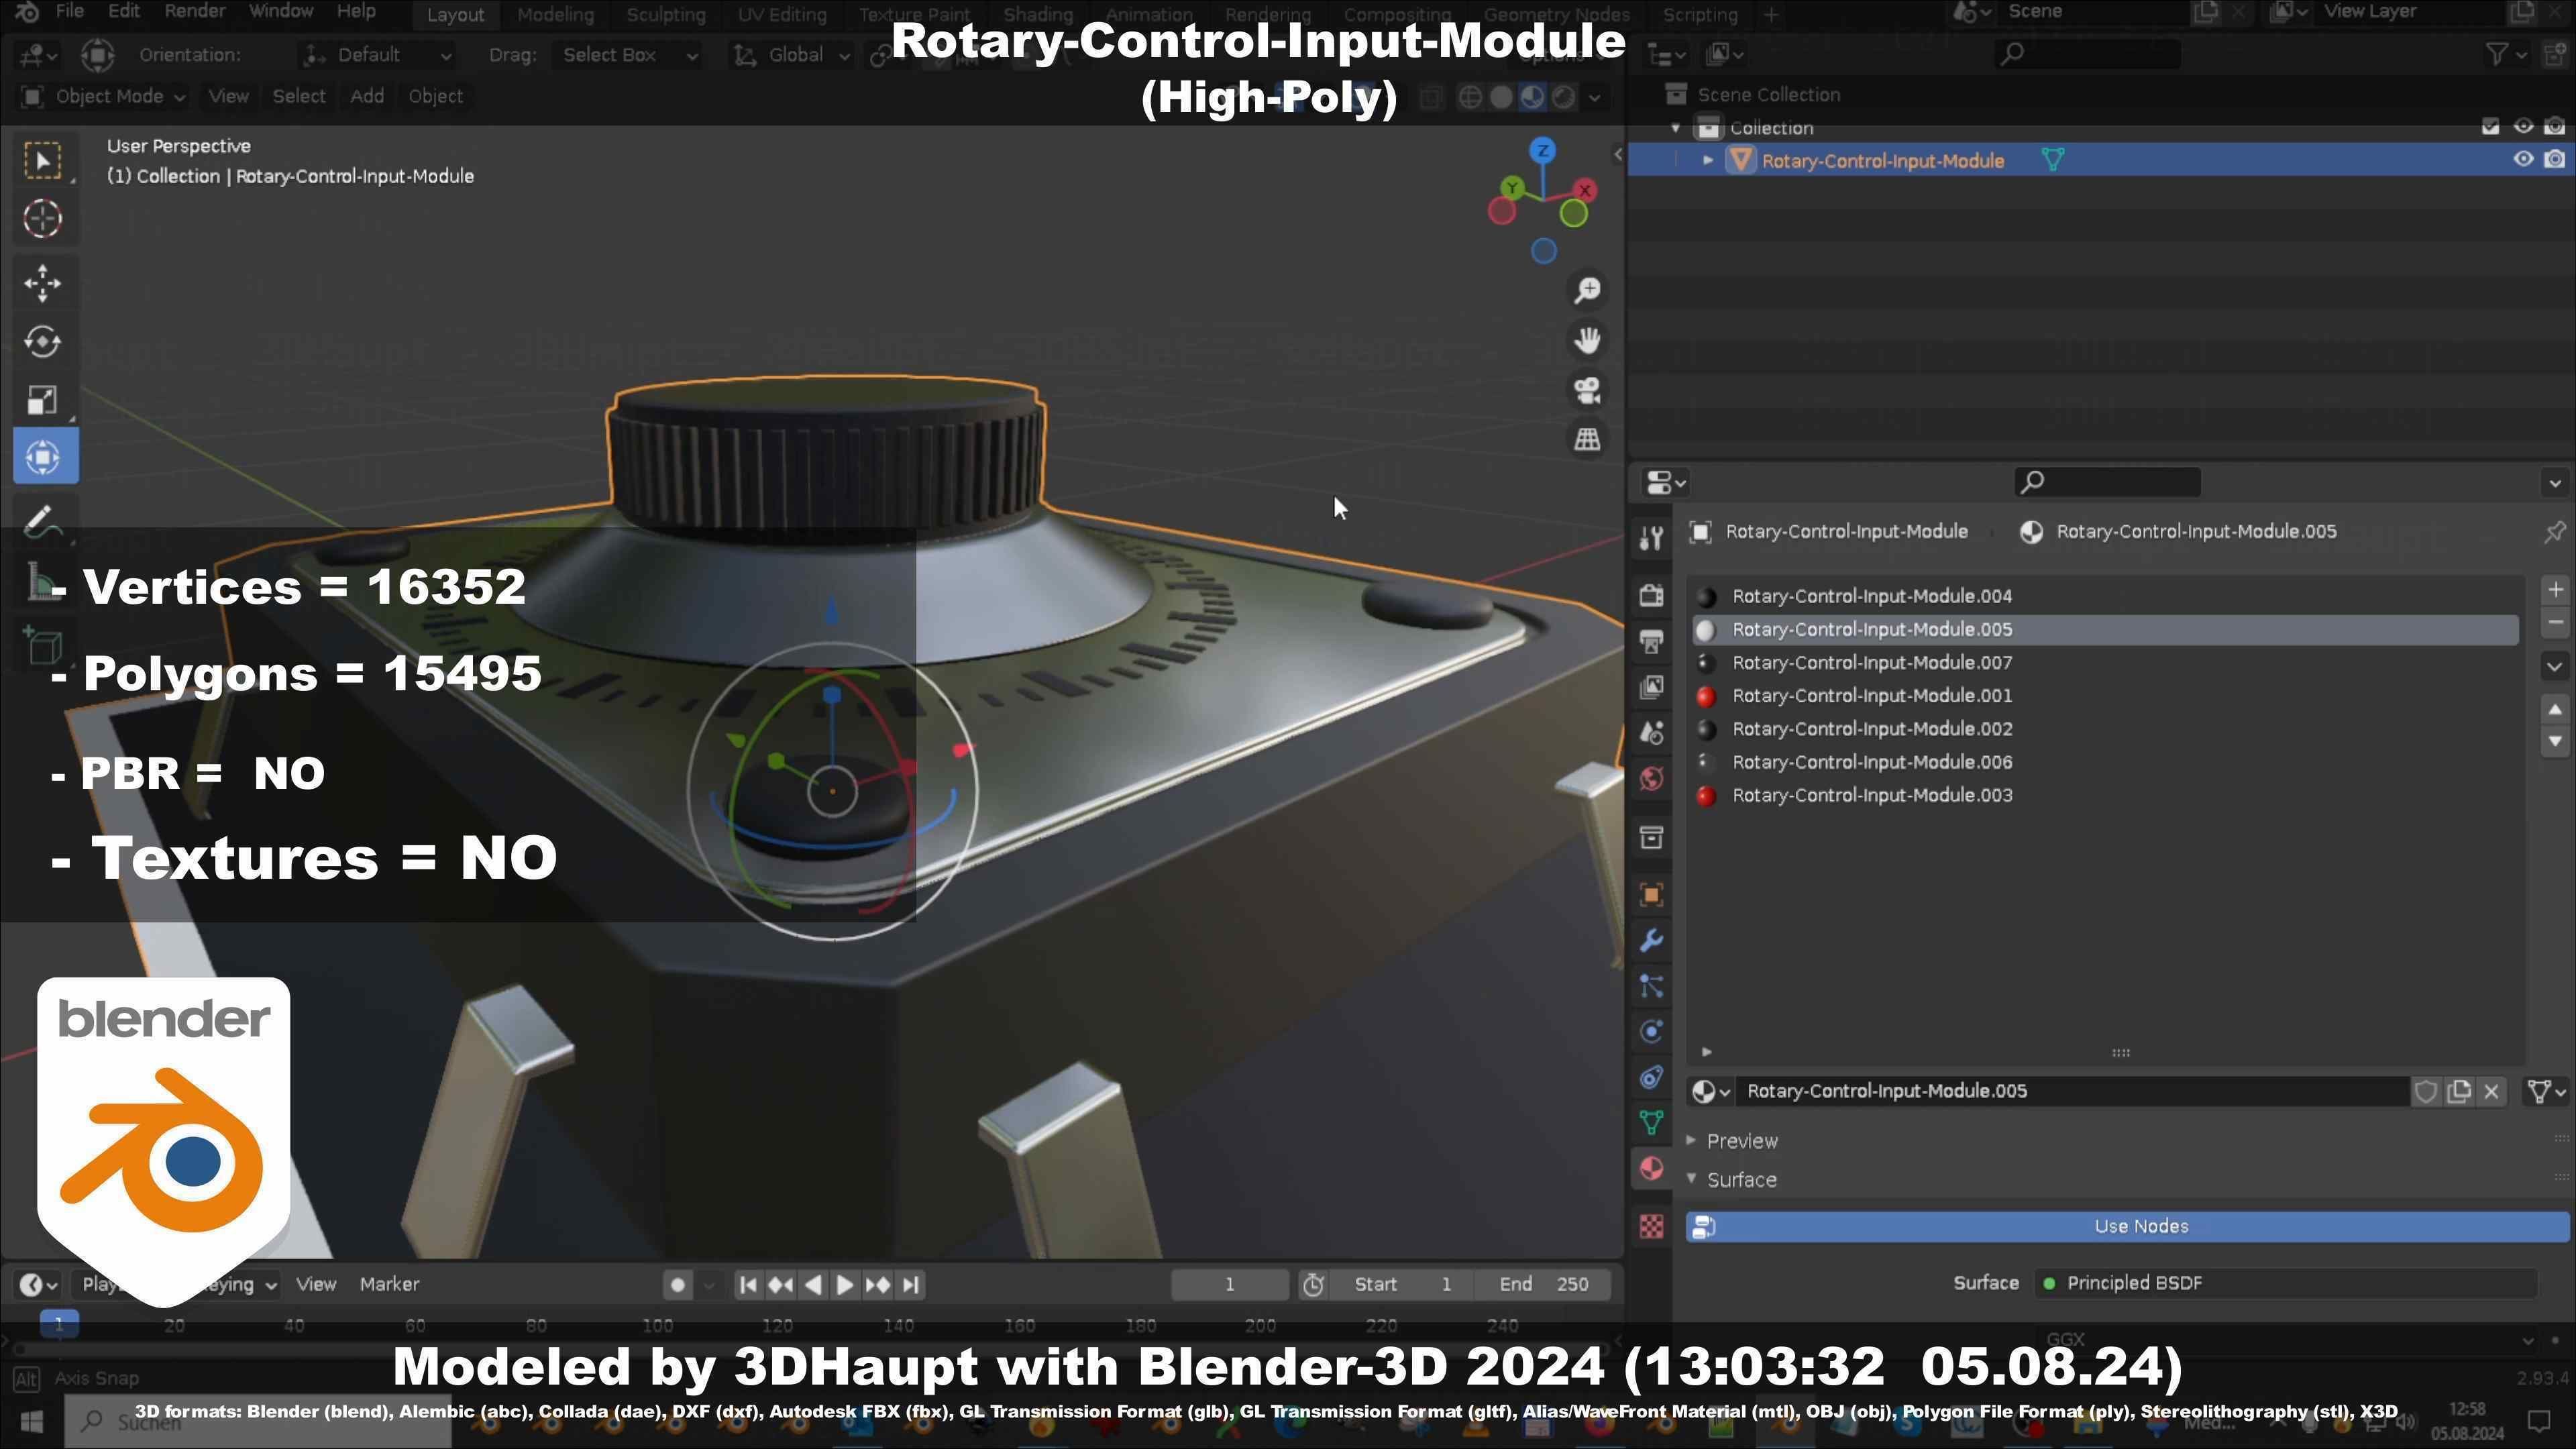
Task: Activate the 3D Cursor tool
Action: [43, 219]
